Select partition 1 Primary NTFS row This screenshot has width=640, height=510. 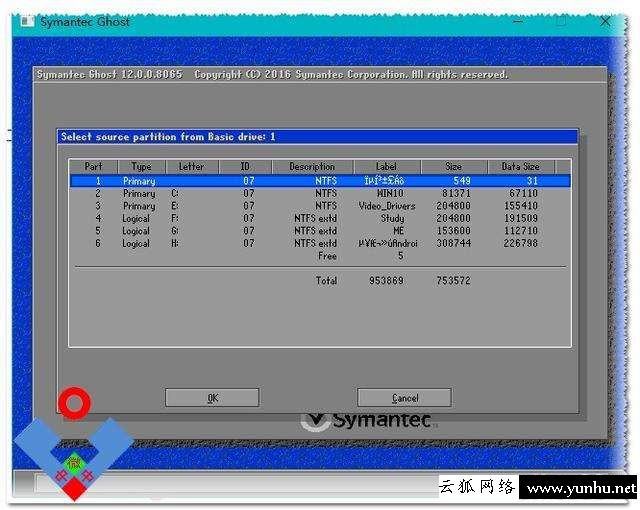coord(320,181)
